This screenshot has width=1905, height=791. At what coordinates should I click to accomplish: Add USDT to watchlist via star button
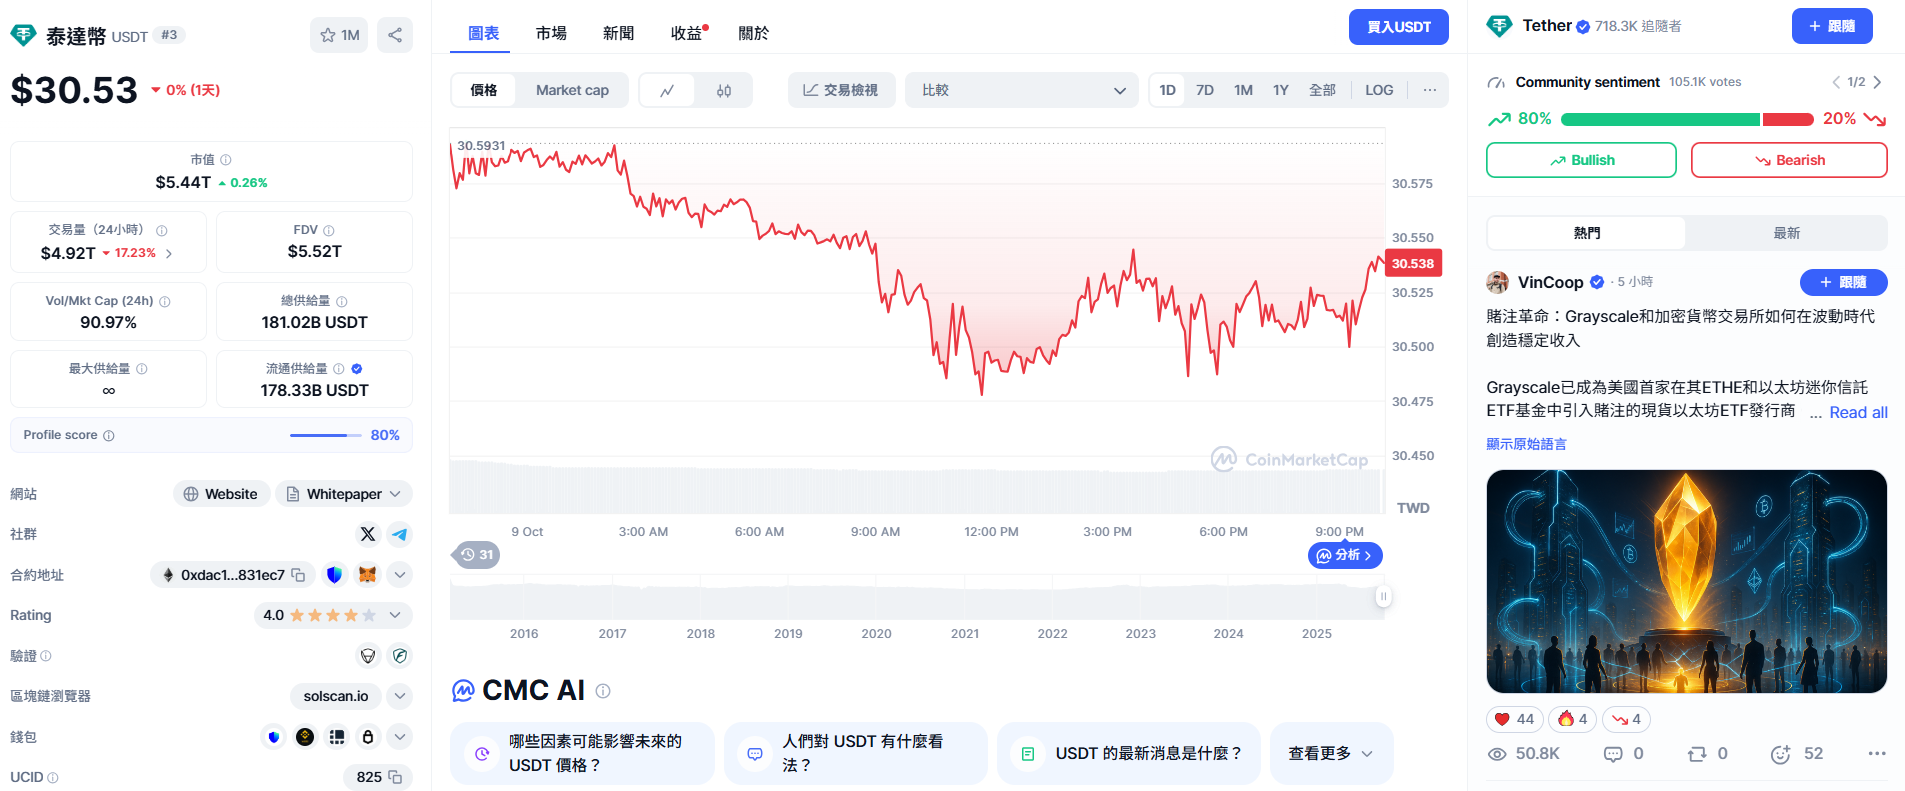click(x=339, y=35)
